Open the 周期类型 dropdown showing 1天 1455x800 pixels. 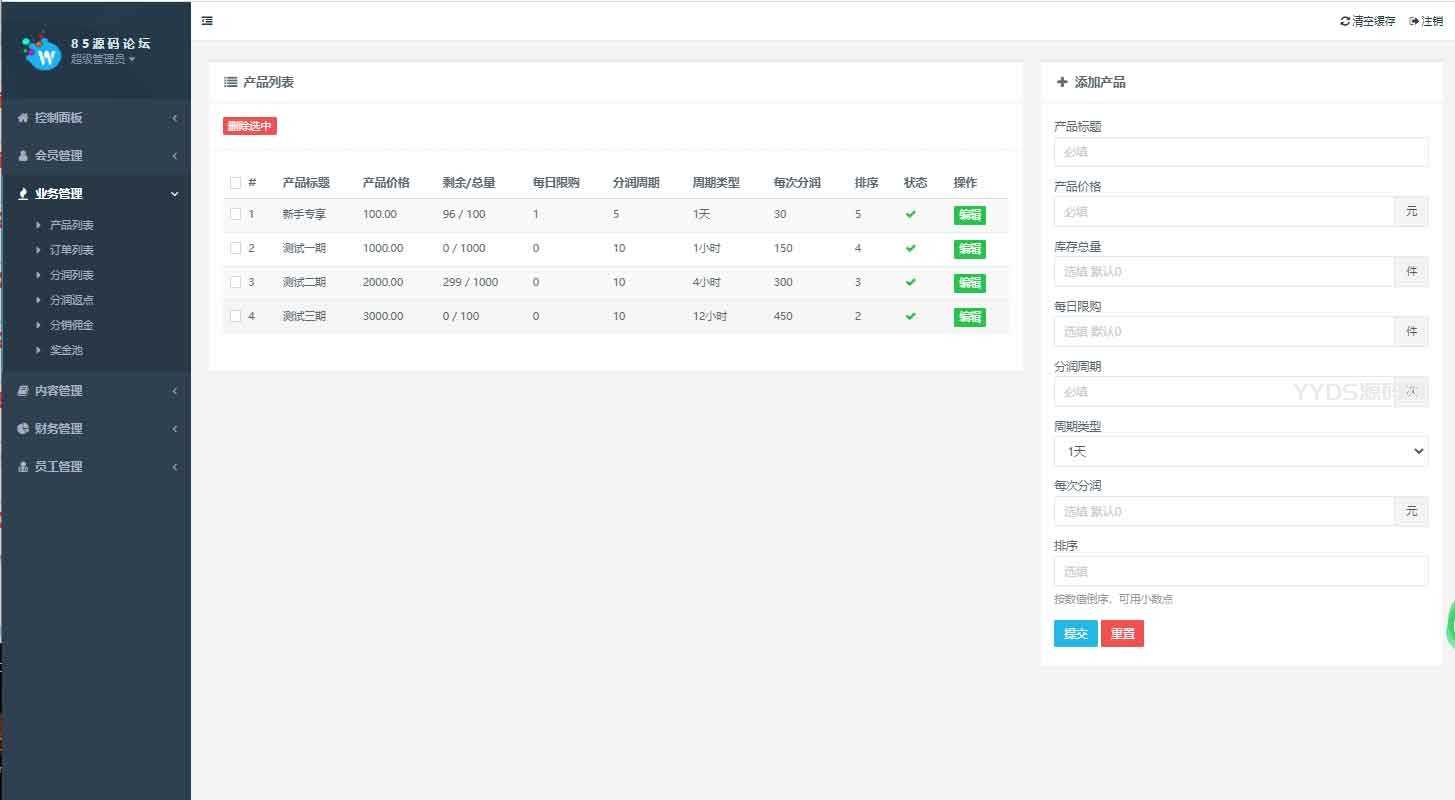click(x=1241, y=451)
